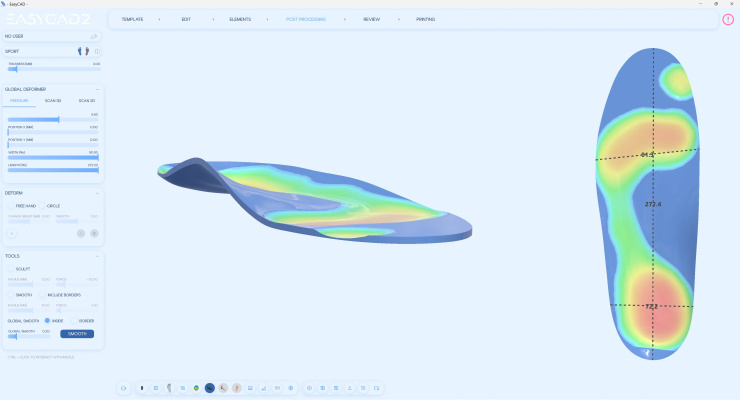Go to the Printing step
The height and width of the screenshot is (400, 740).
point(425,19)
